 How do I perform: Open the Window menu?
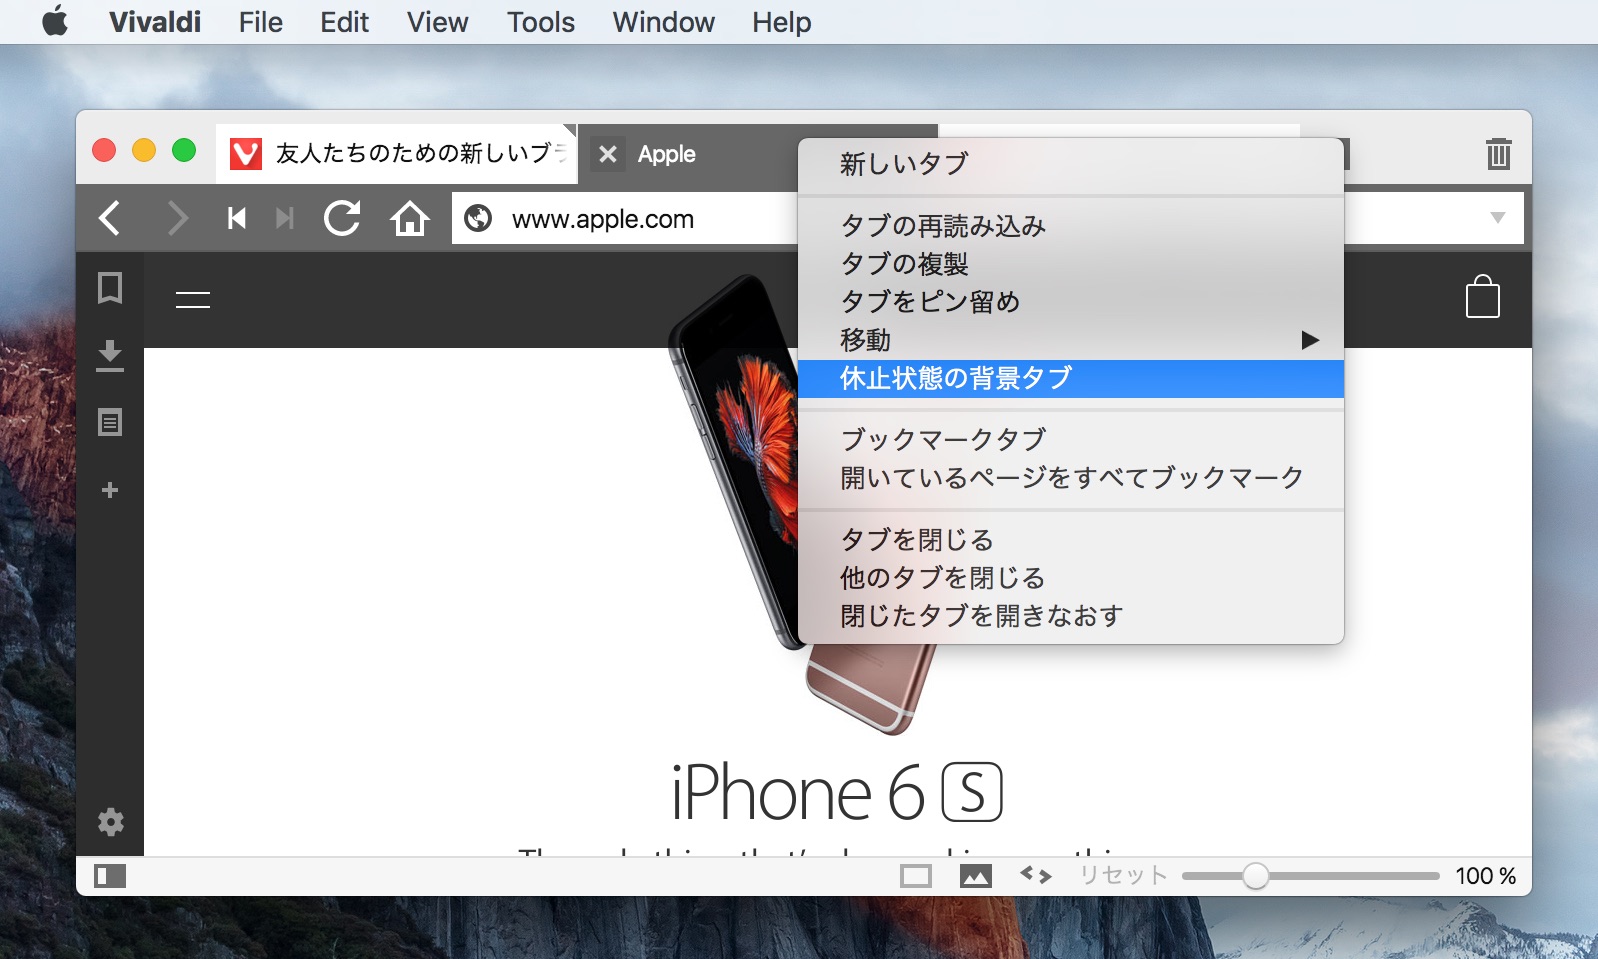coord(664,22)
